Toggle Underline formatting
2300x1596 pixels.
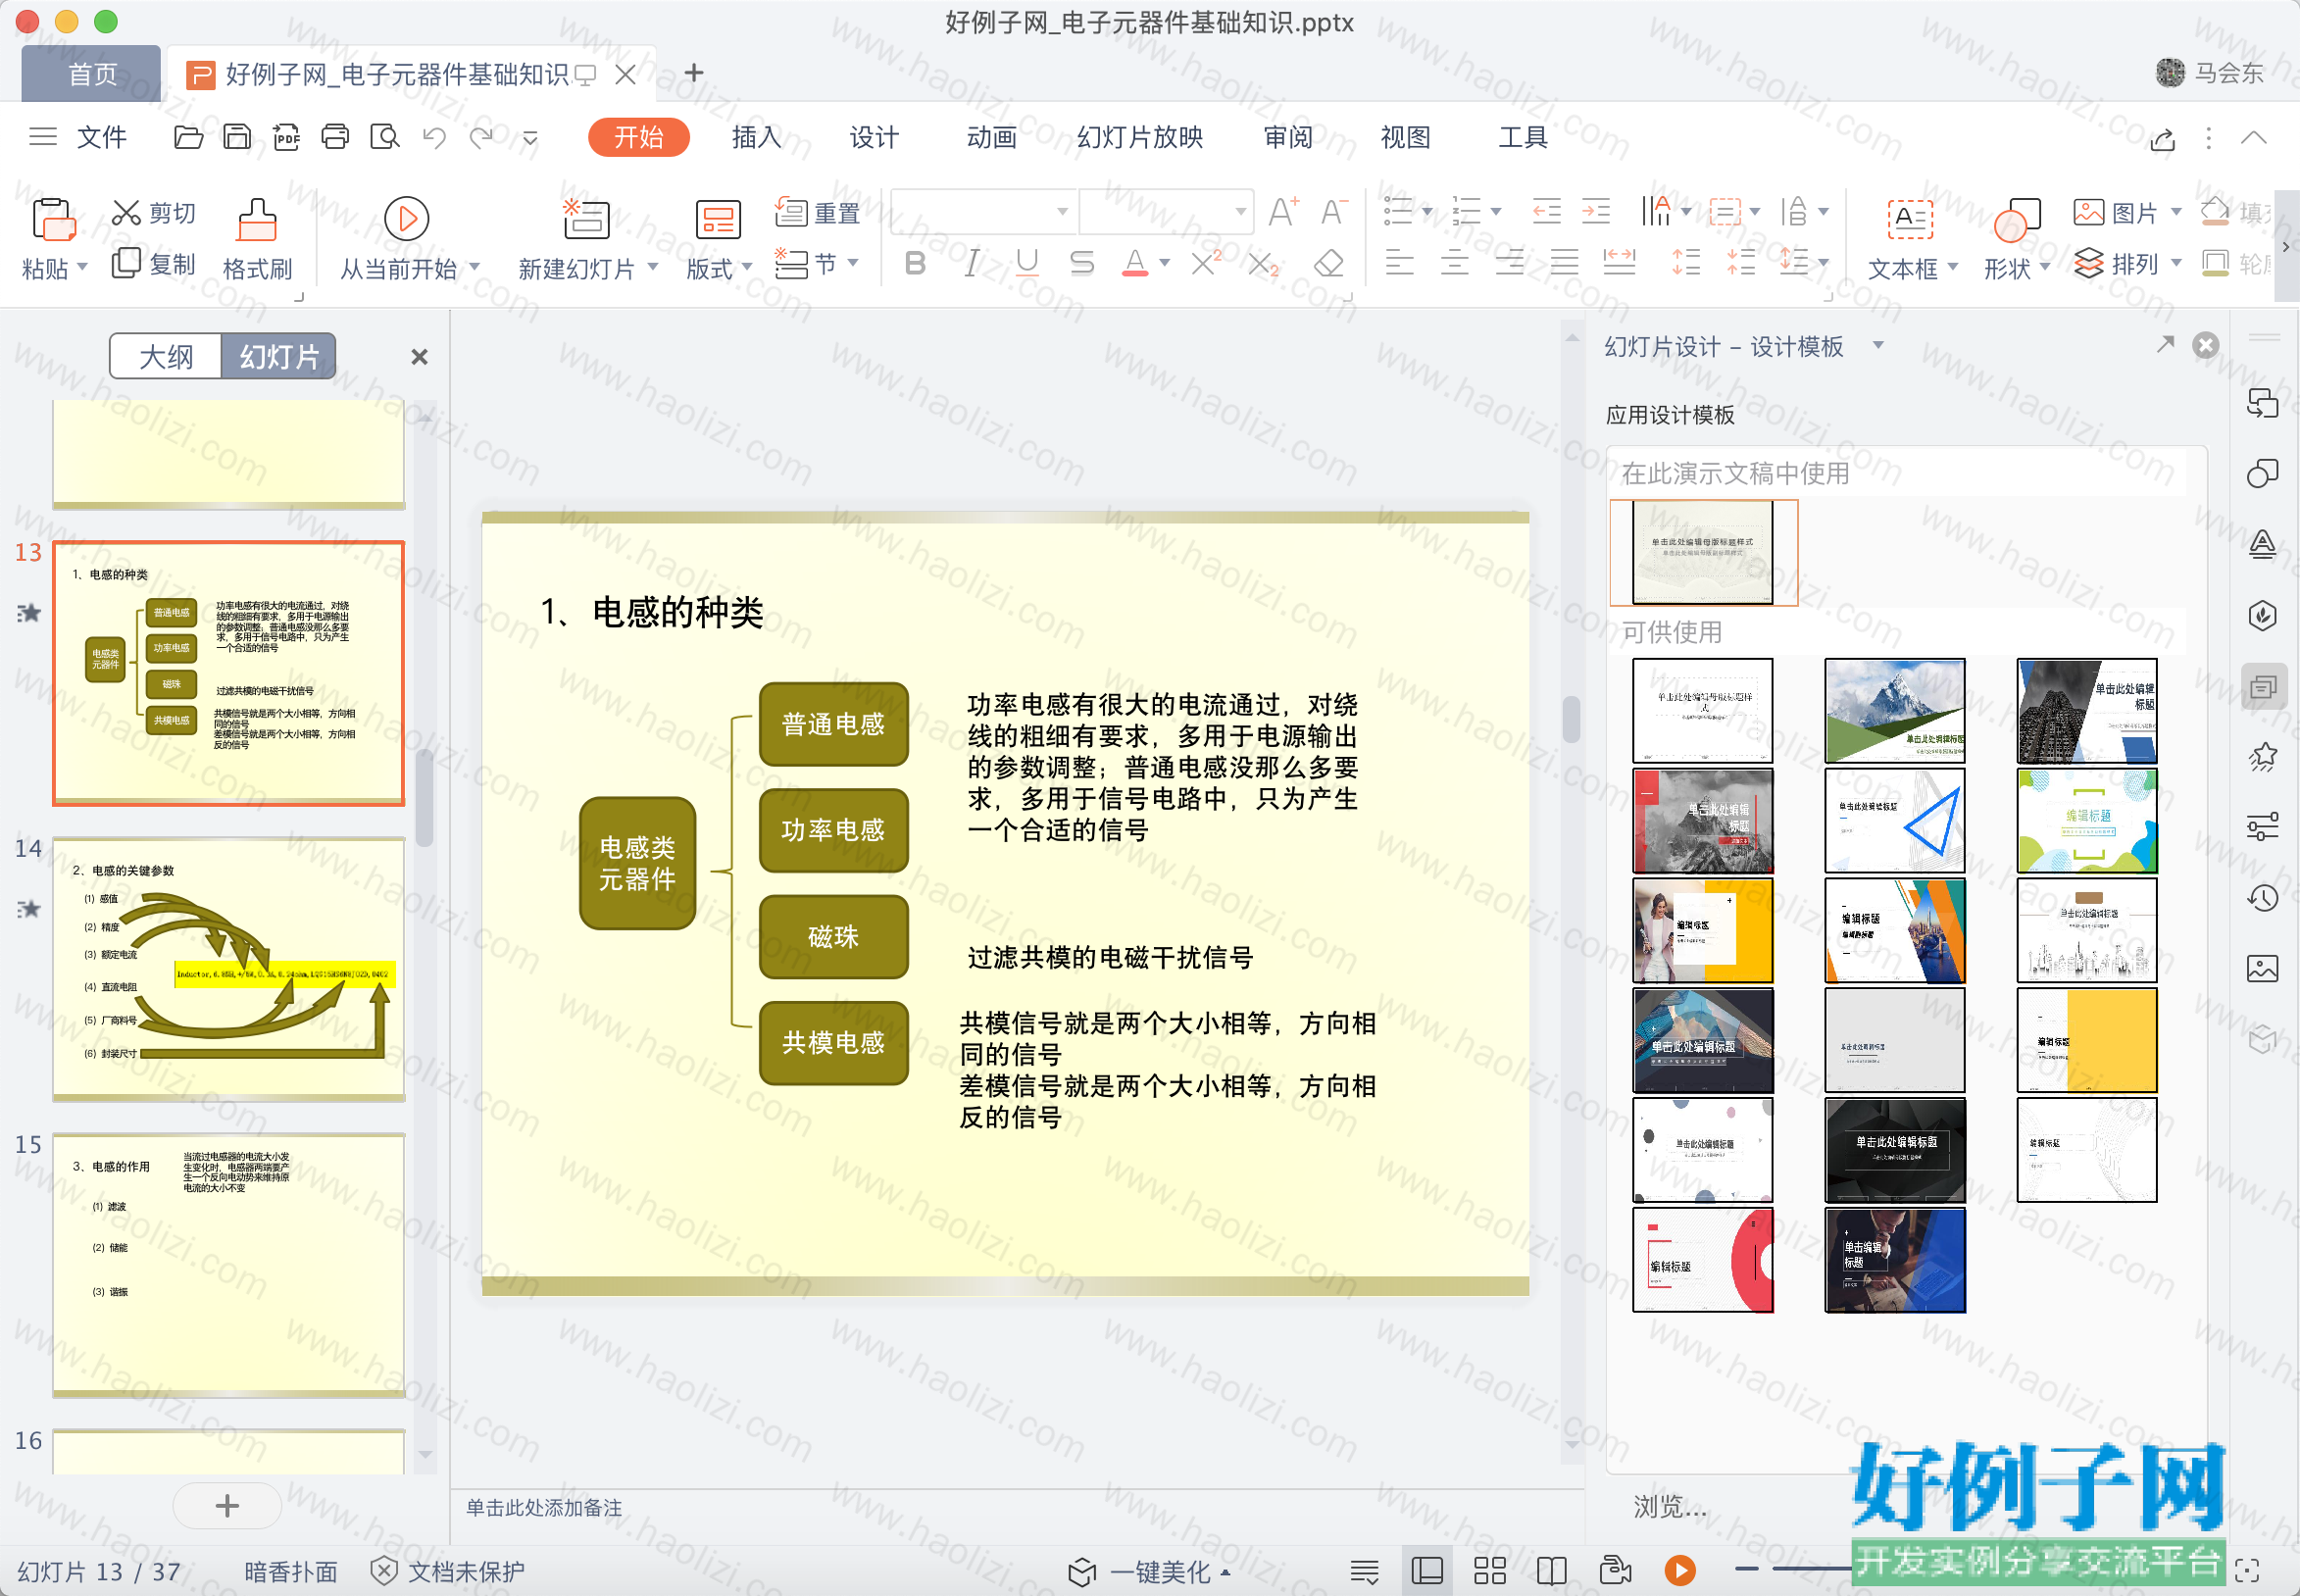[1026, 264]
